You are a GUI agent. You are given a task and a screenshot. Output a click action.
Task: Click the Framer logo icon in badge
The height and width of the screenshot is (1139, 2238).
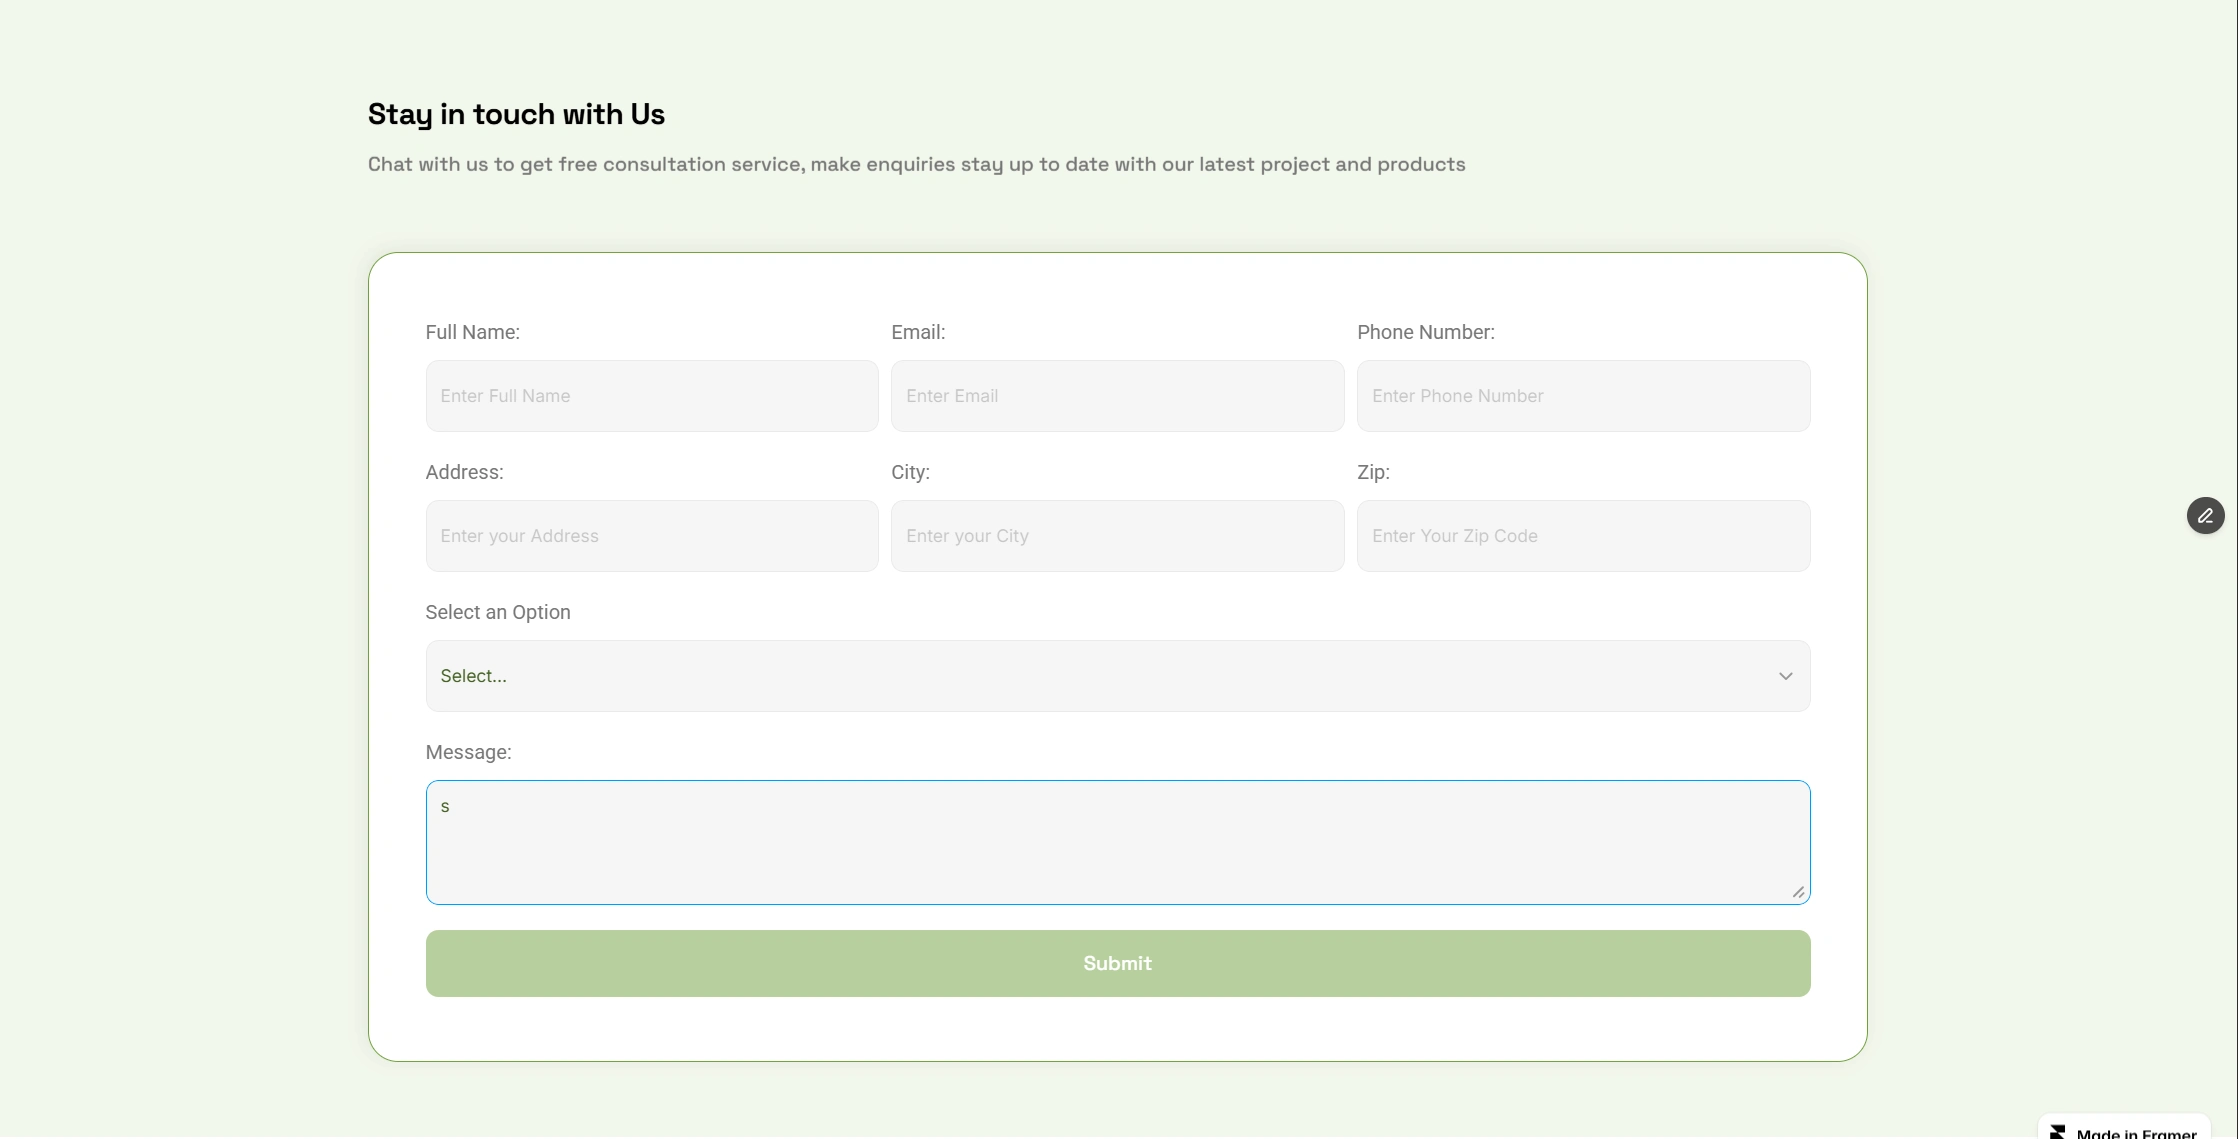pyautogui.click(x=2057, y=1132)
